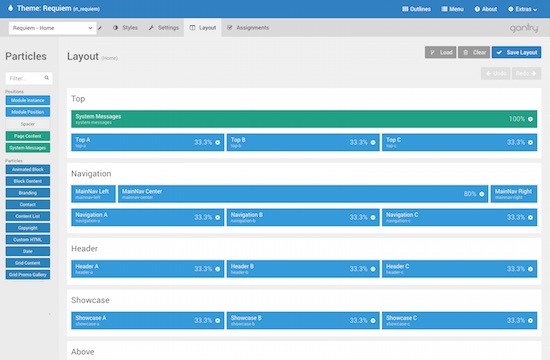The width and height of the screenshot is (550, 360).
Task: Select the Spacer particle
Action: click(x=28, y=124)
